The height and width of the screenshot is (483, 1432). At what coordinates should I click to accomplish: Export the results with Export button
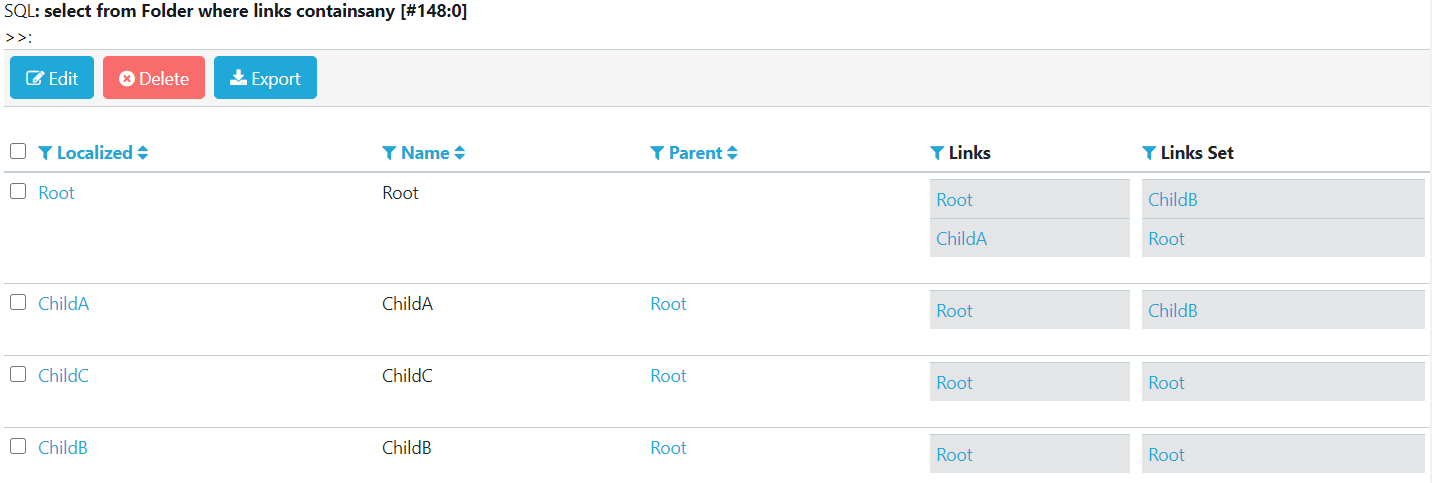(265, 78)
